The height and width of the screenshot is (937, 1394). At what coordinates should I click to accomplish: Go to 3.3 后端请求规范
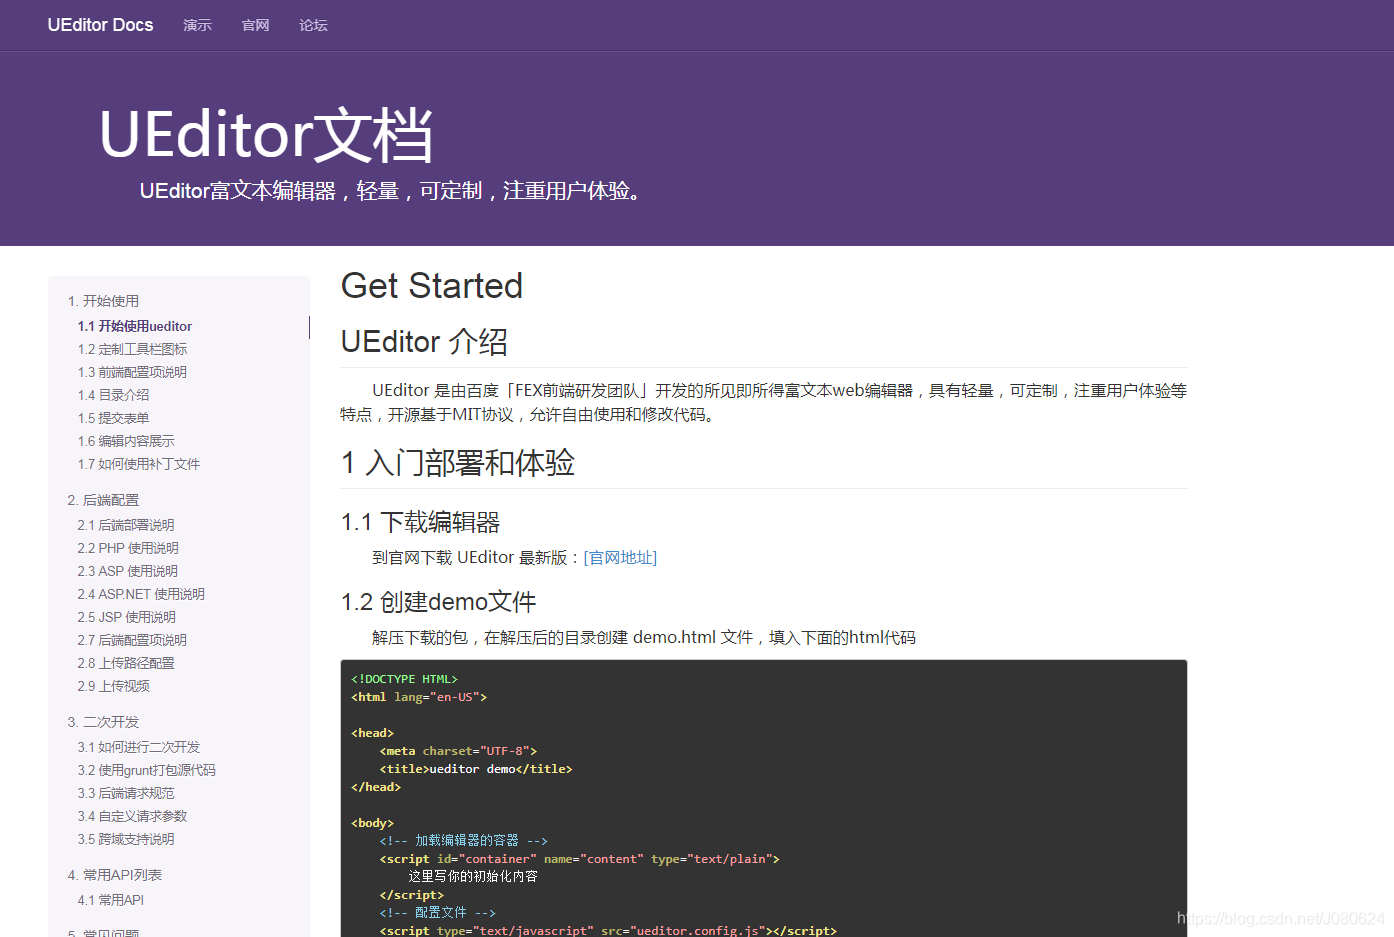(x=126, y=793)
